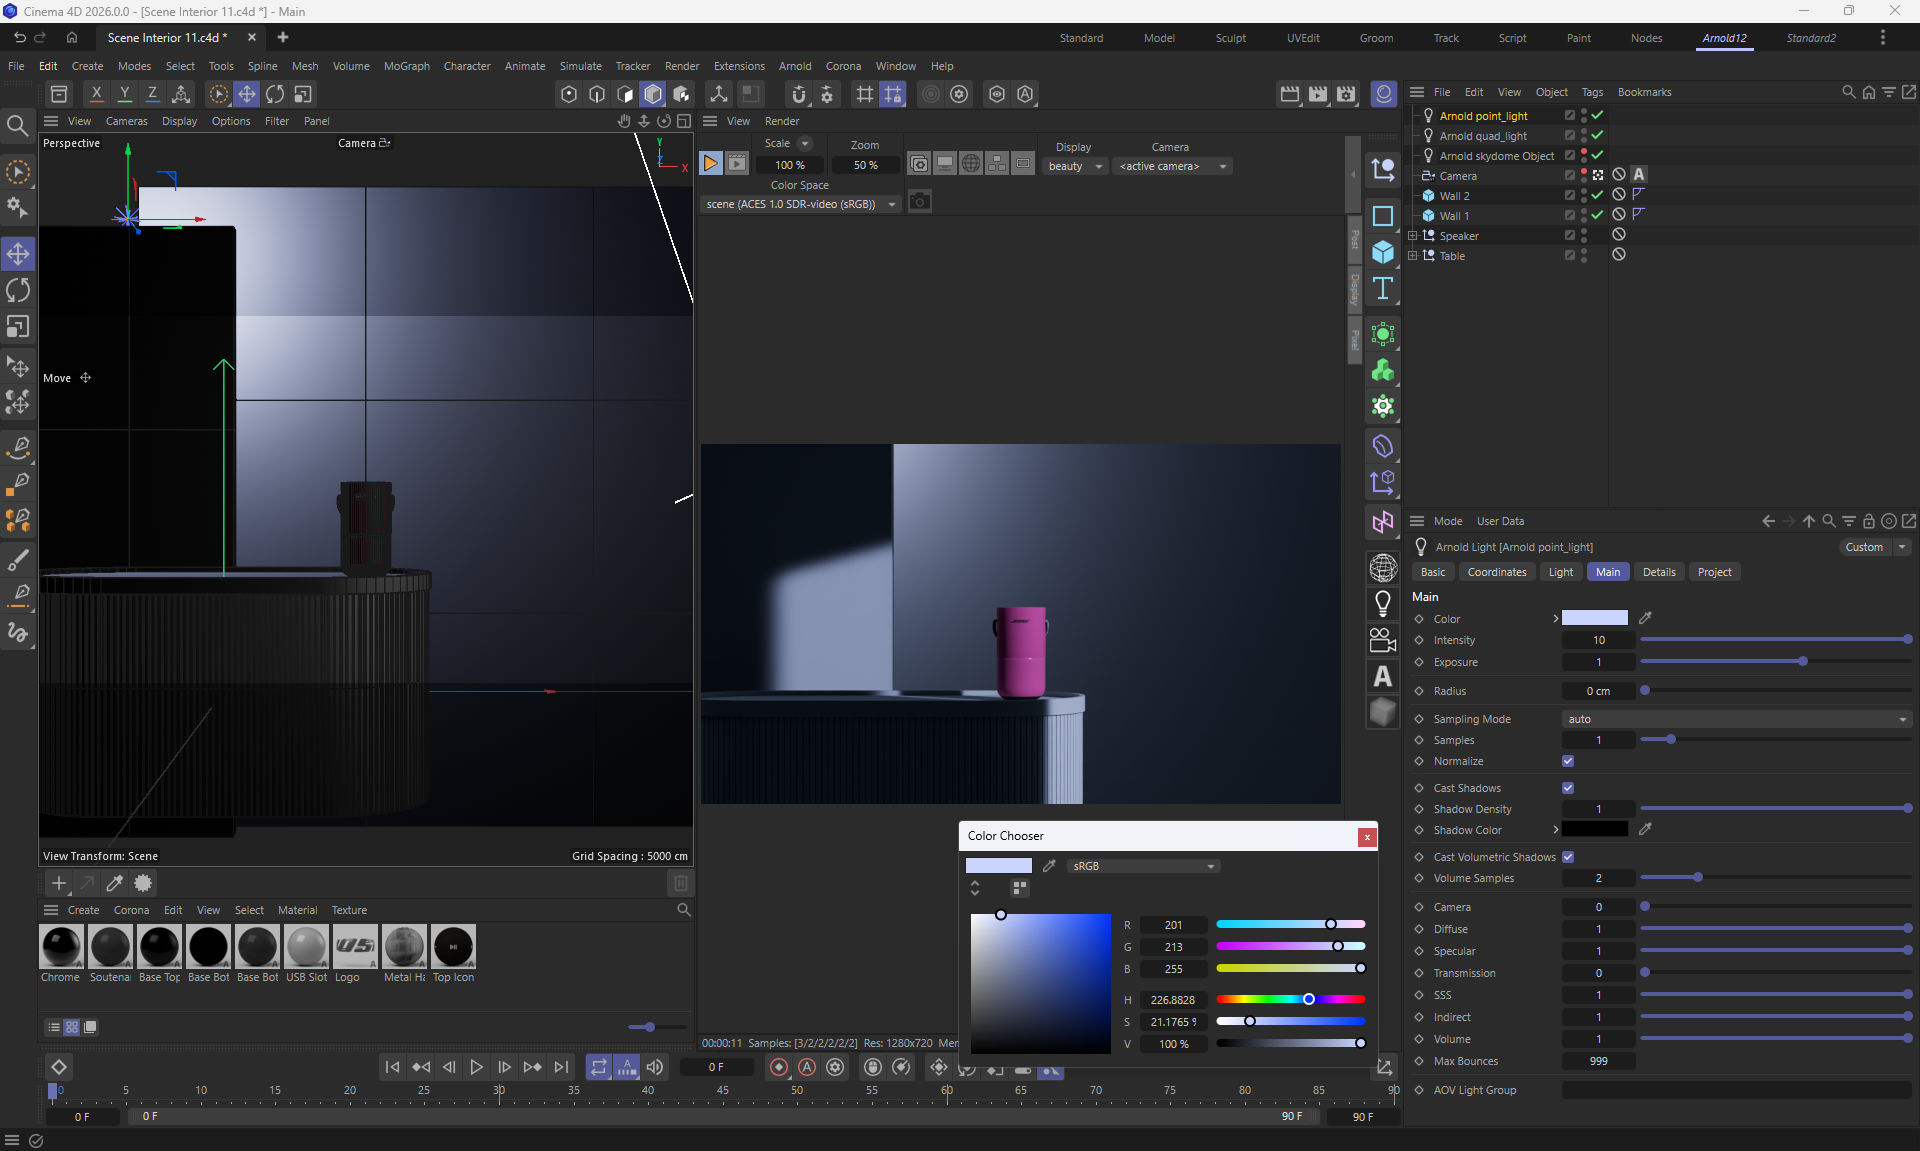Switch to the Details tab
Viewport: 1920px width, 1151px height.
coord(1658,572)
